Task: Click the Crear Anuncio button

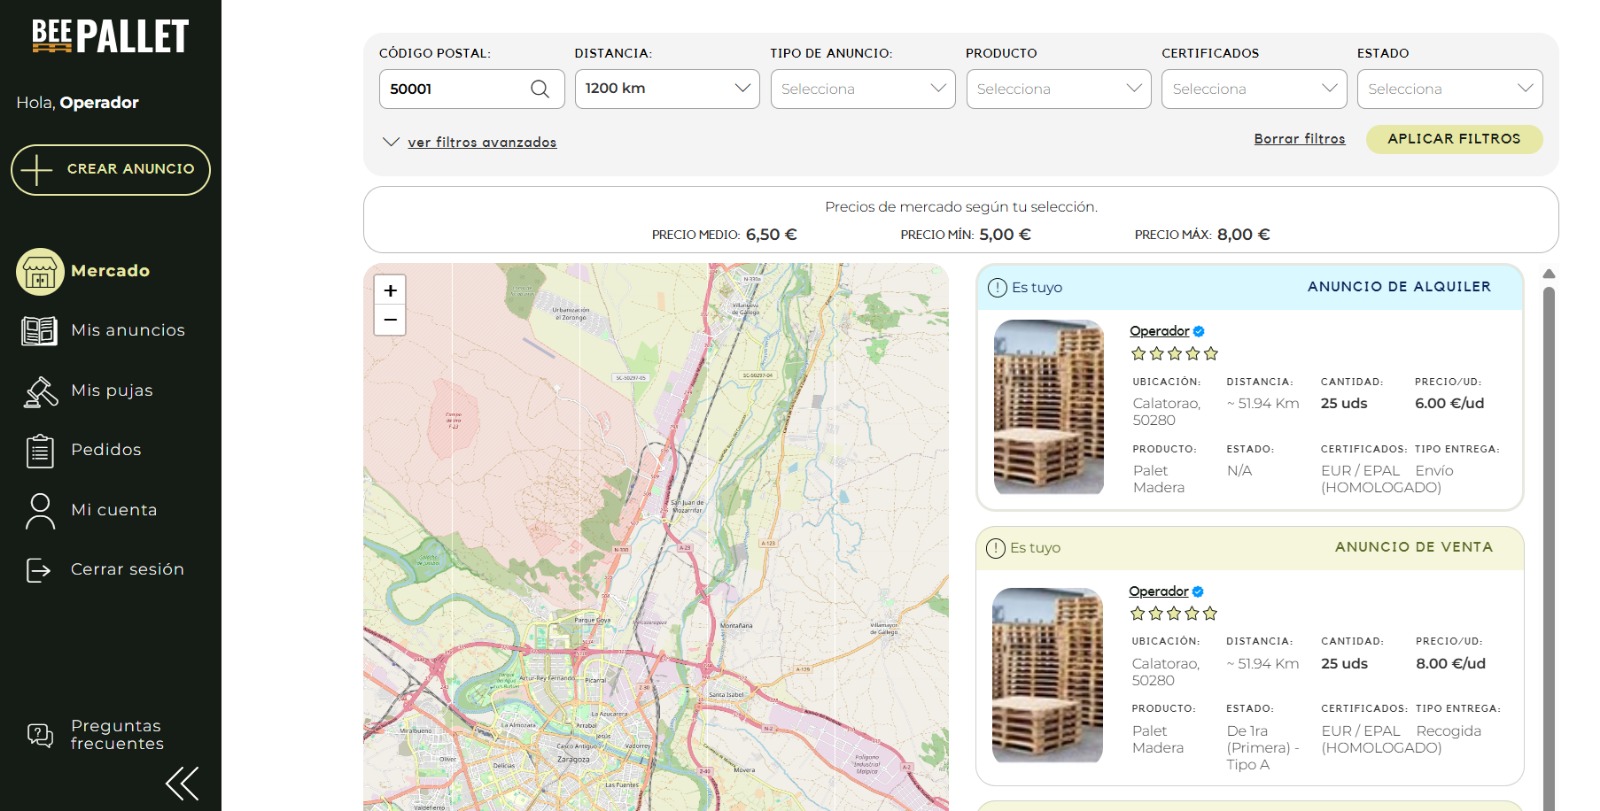Action: pyautogui.click(x=111, y=169)
